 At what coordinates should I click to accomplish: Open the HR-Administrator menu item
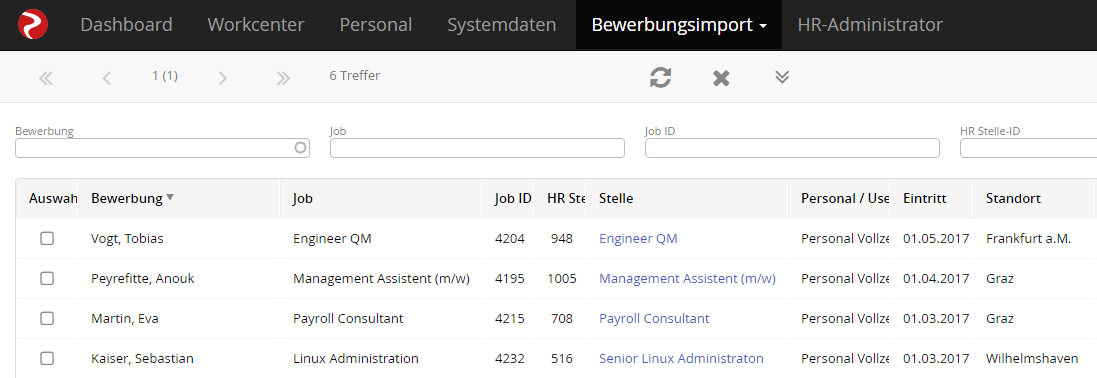click(870, 25)
